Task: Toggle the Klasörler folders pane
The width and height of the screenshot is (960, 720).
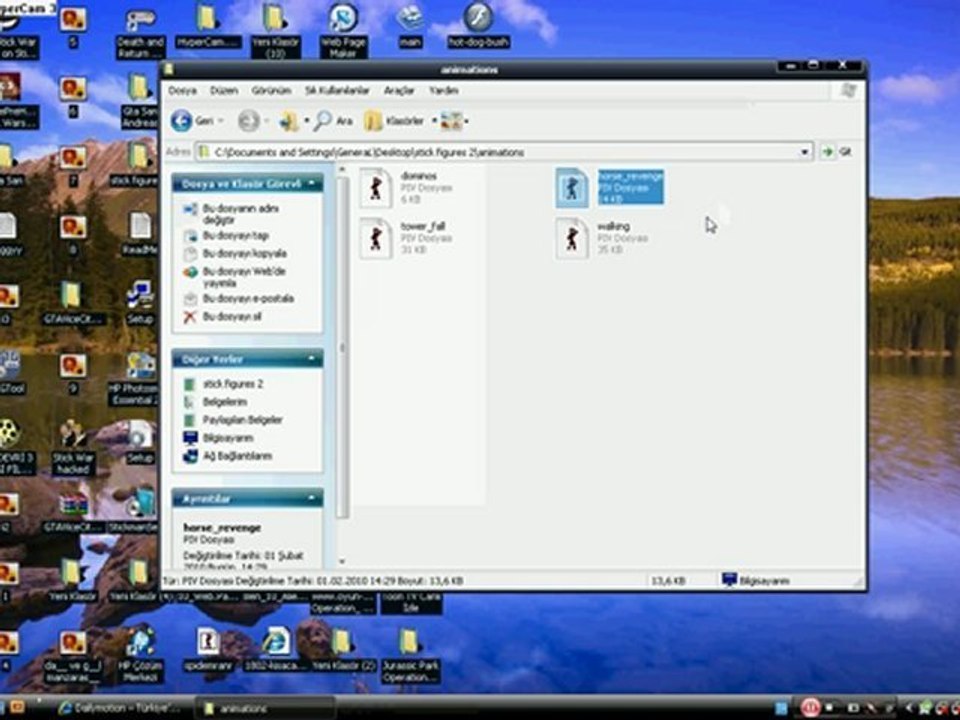Action: coord(394,121)
